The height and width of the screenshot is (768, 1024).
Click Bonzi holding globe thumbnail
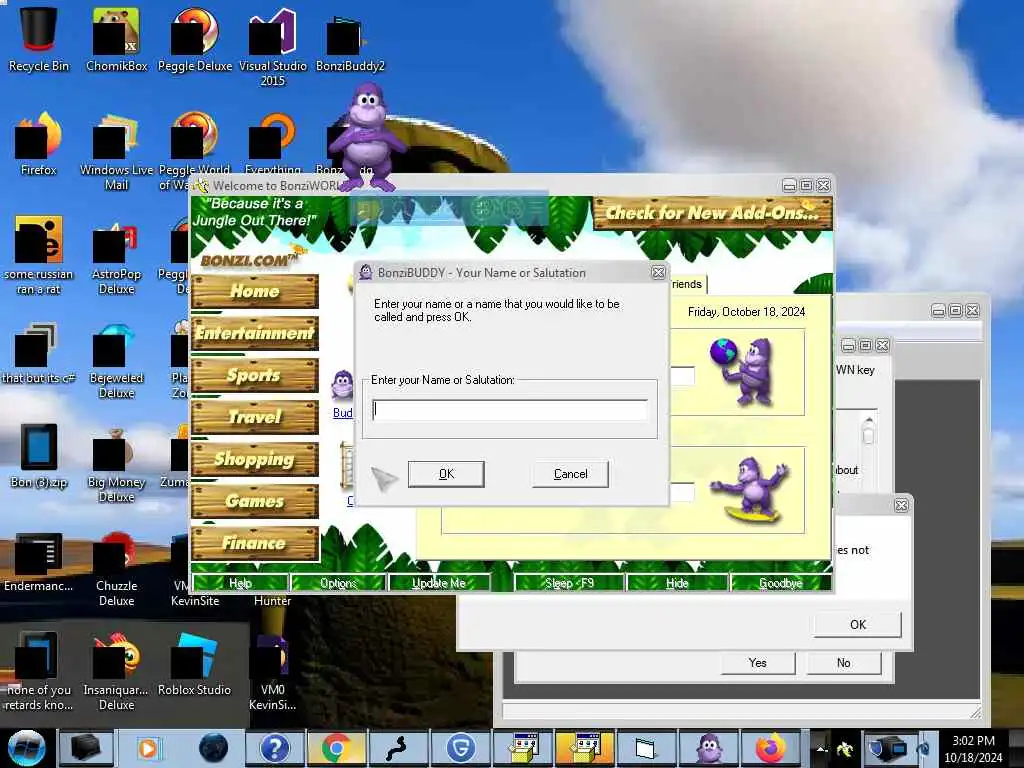pos(742,372)
